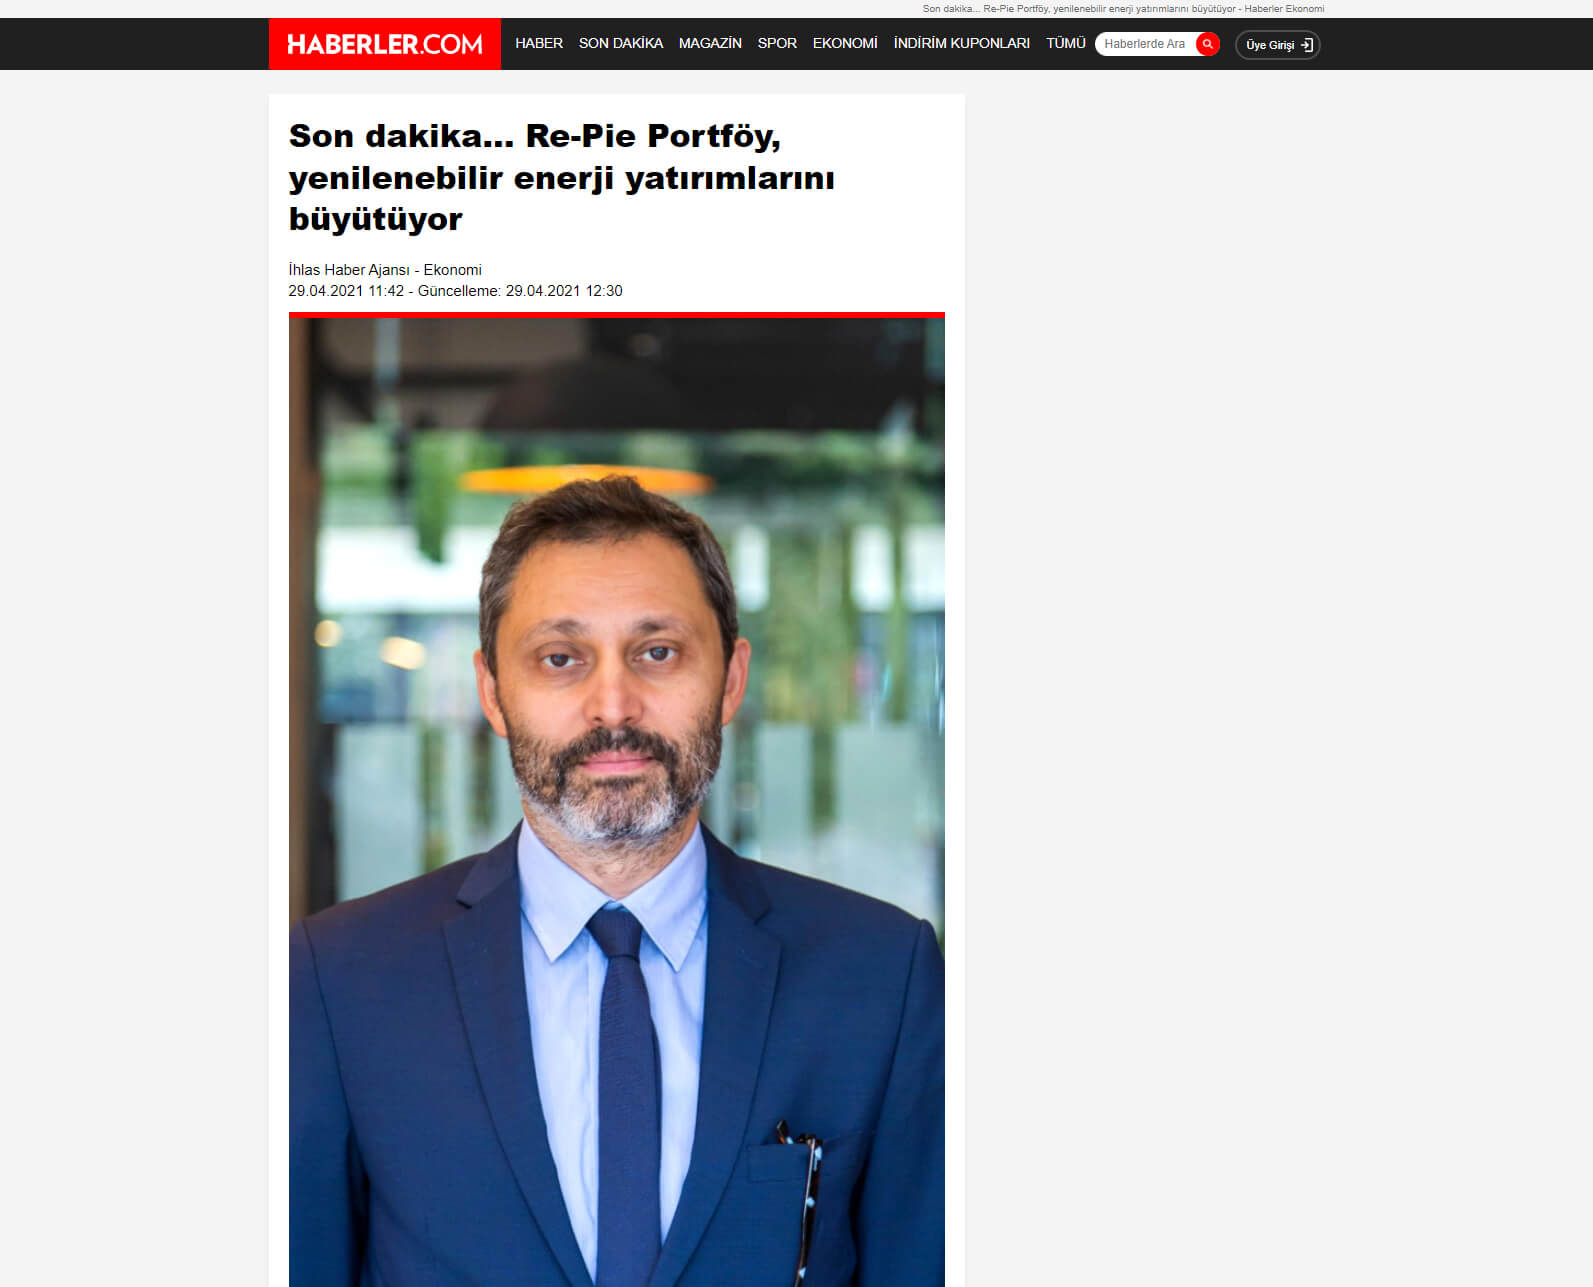Image resolution: width=1593 pixels, height=1287 pixels.
Task: Focus the Haberlerde Ara search field
Action: pyautogui.click(x=1147, y=44)
